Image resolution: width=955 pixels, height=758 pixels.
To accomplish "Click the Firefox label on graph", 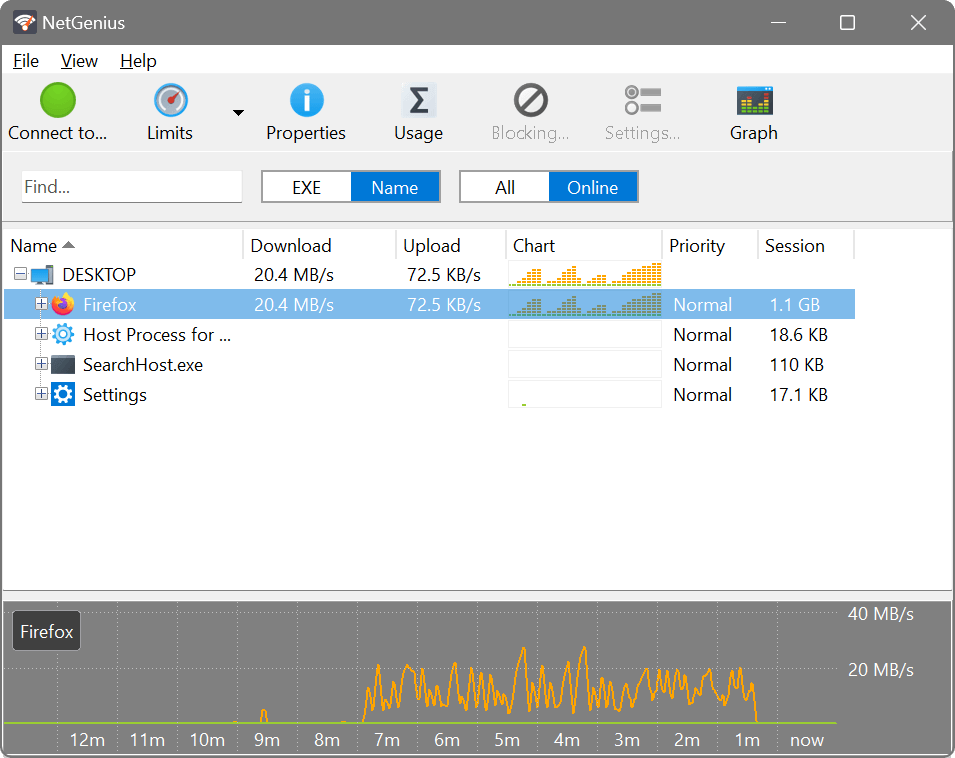I will coord(47,632).
